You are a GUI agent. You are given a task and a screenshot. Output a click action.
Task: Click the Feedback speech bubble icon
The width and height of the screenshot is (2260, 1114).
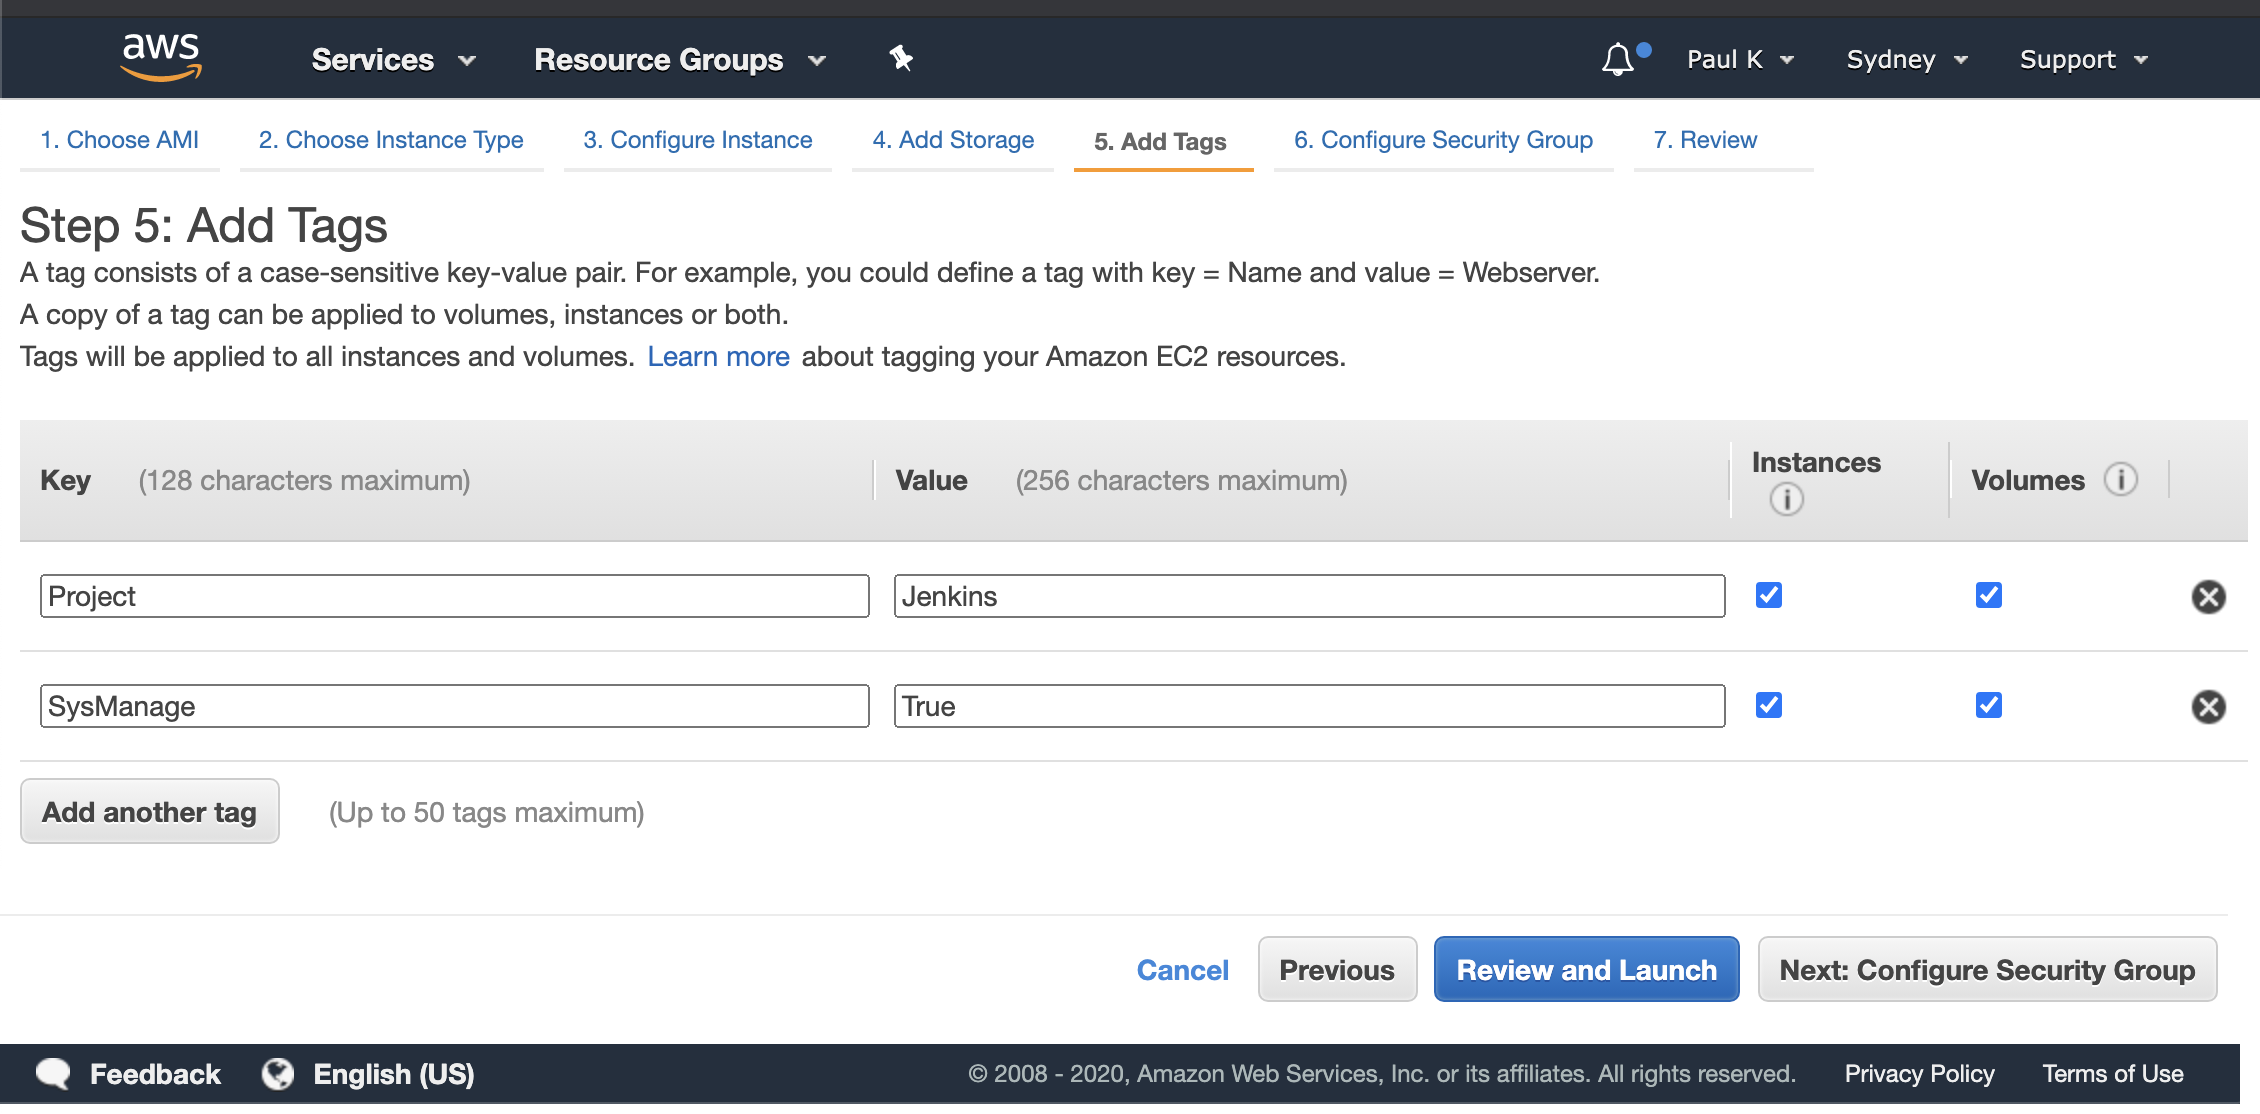[x=53, y=1074]
